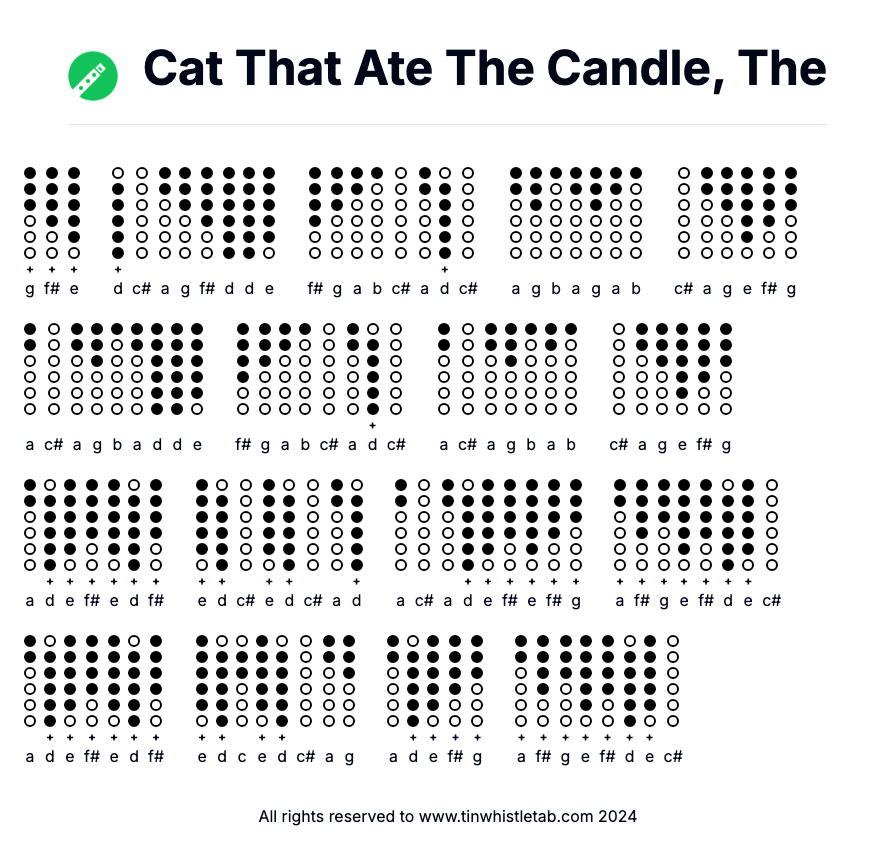Viewport: 896px width, 849px height.
Task: Click the very first fingering diagram of the tune
Action: coord(30,213)
